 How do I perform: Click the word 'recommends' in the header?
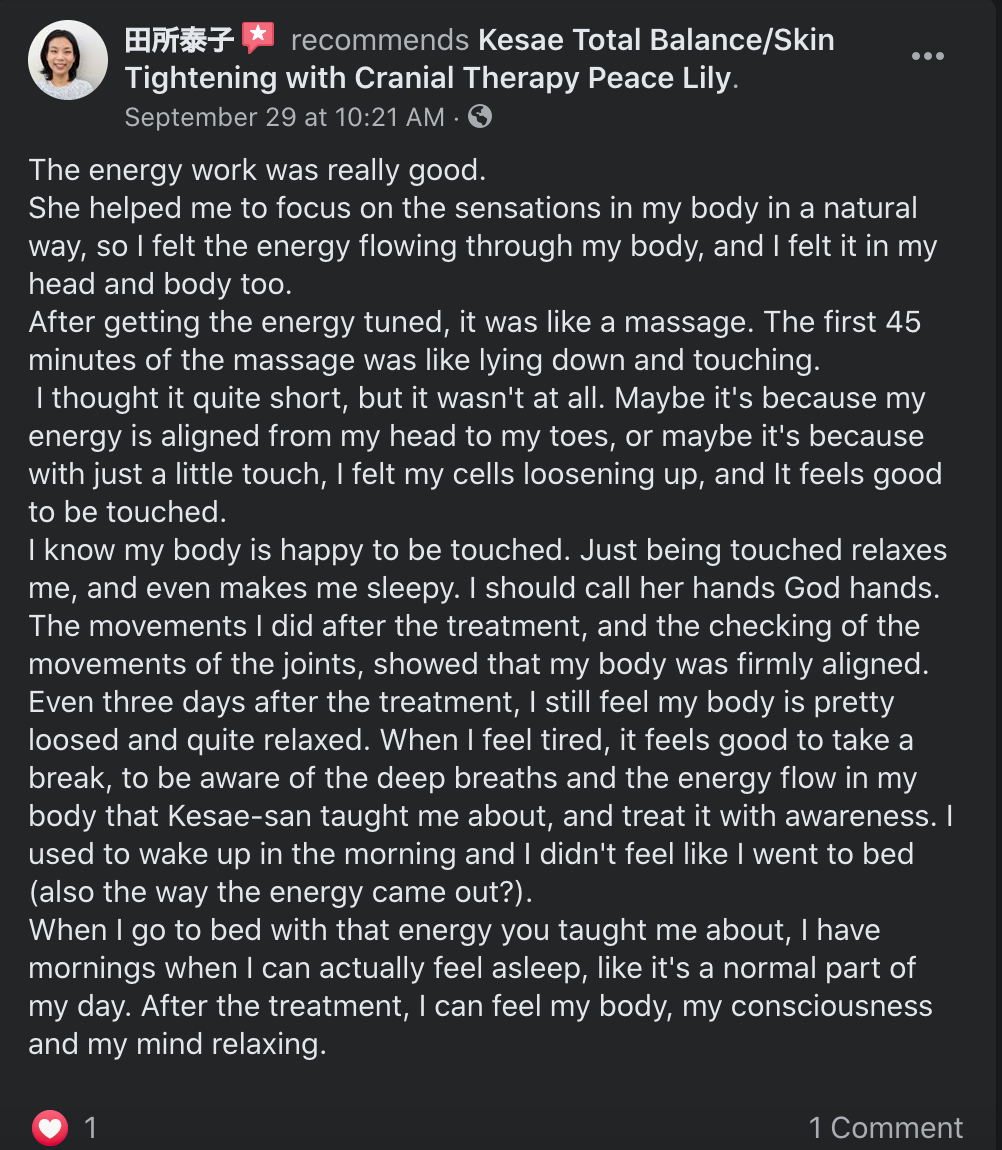pos(380,40)
